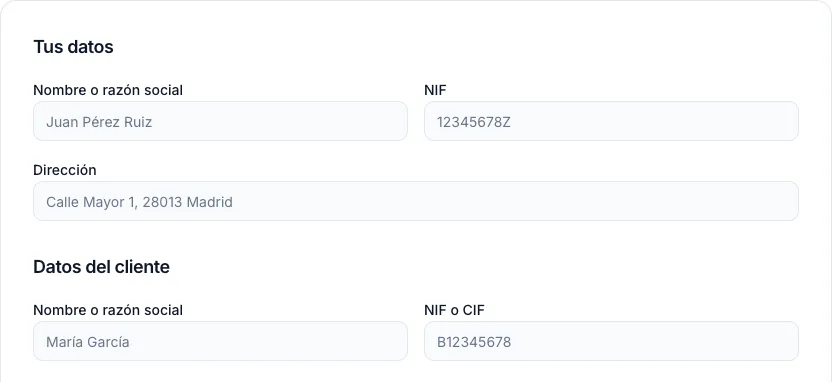Activate the field with 'María García' placeholder
Image resolution: width=832 pixels, height=382 pixels.
pos(220,341)
